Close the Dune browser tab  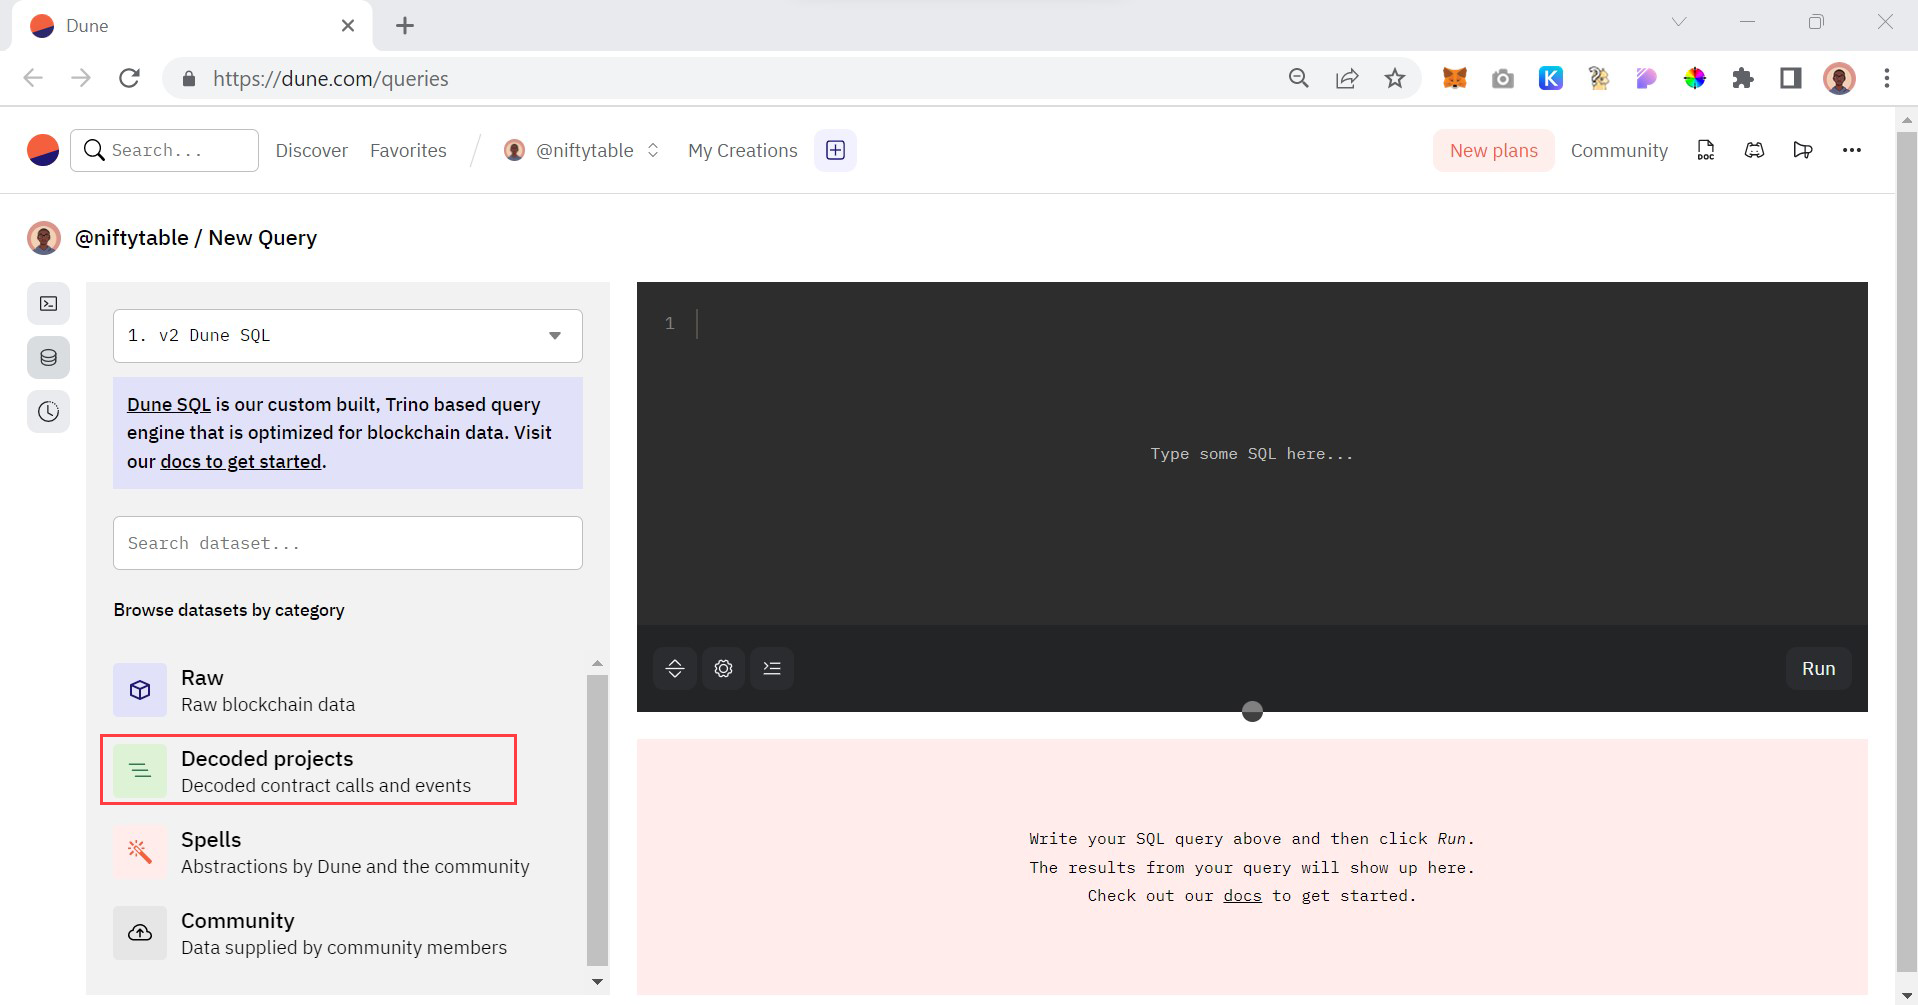348,26
